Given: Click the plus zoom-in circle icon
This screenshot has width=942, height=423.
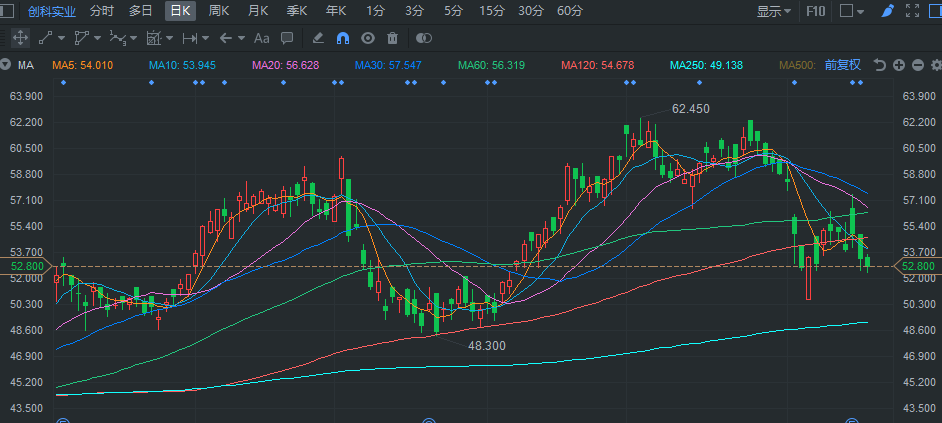Looking at the screenshot, I should click(899, 65).
